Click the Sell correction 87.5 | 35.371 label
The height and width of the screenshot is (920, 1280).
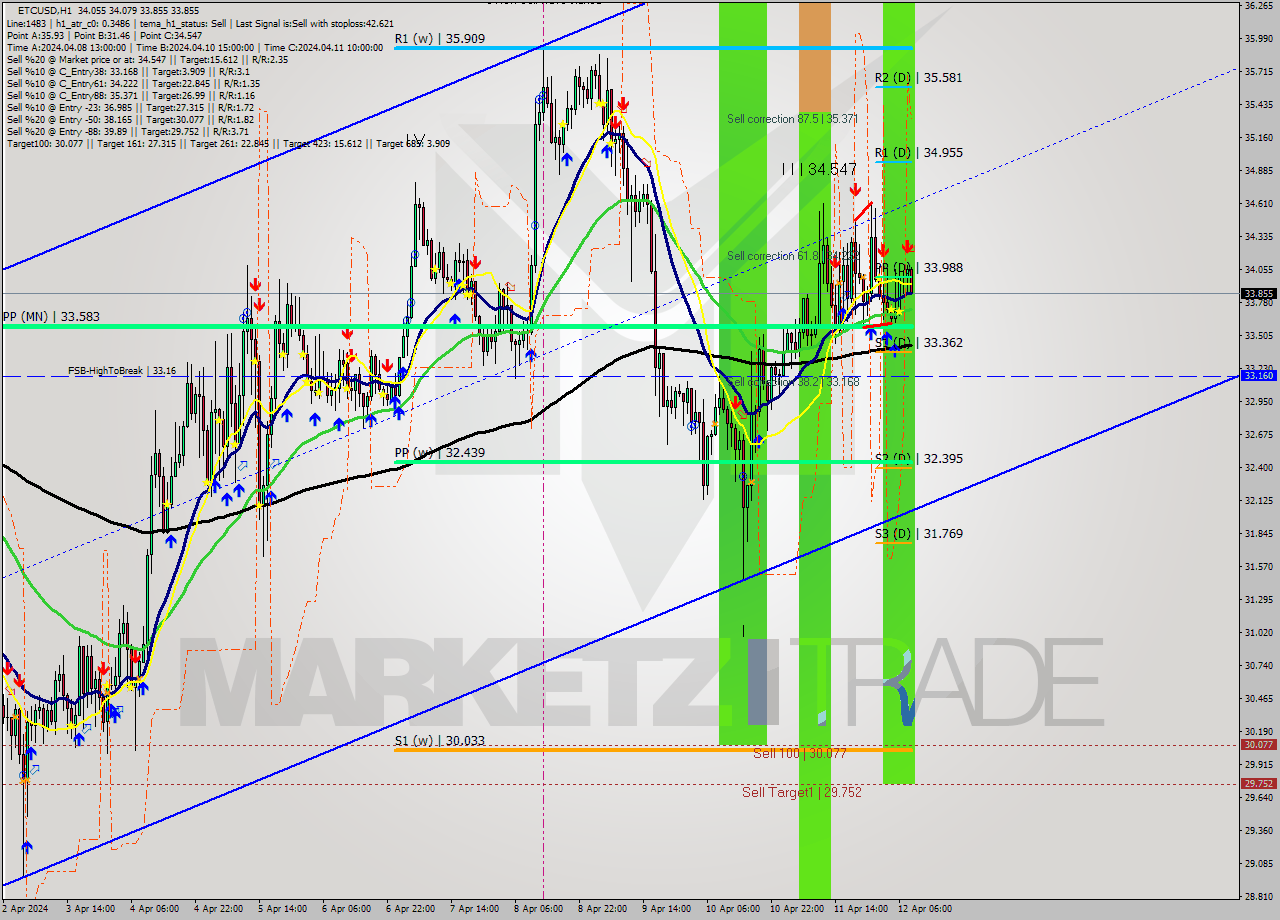click(x=792, y=119)
